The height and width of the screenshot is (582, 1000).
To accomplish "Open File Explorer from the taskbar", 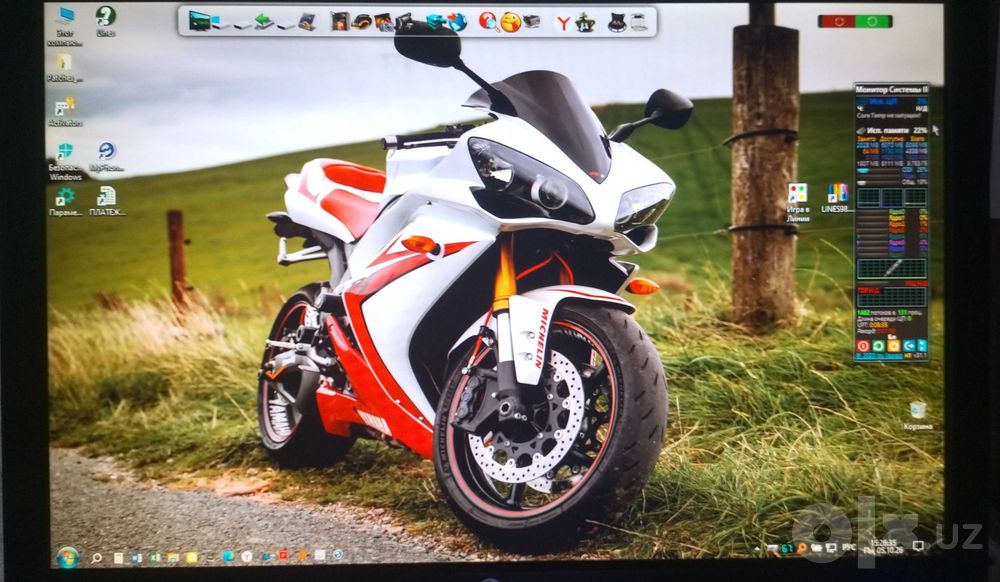I will (173, 558).
